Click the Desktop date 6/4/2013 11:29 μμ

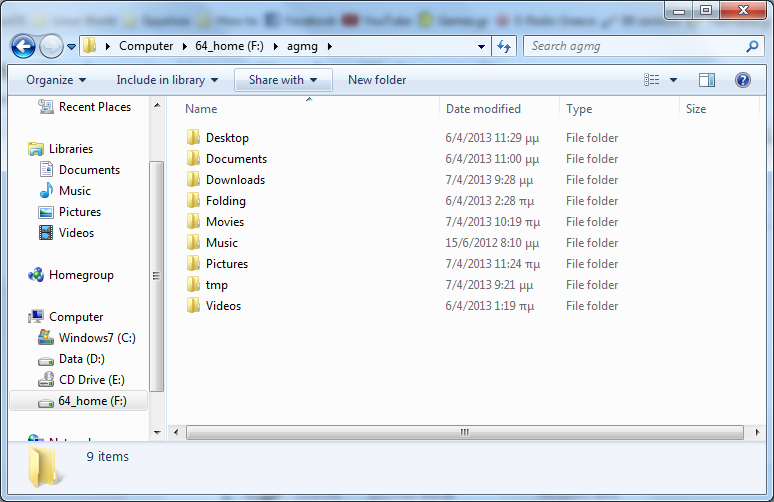pyautogui.click(x=492, y=138)
